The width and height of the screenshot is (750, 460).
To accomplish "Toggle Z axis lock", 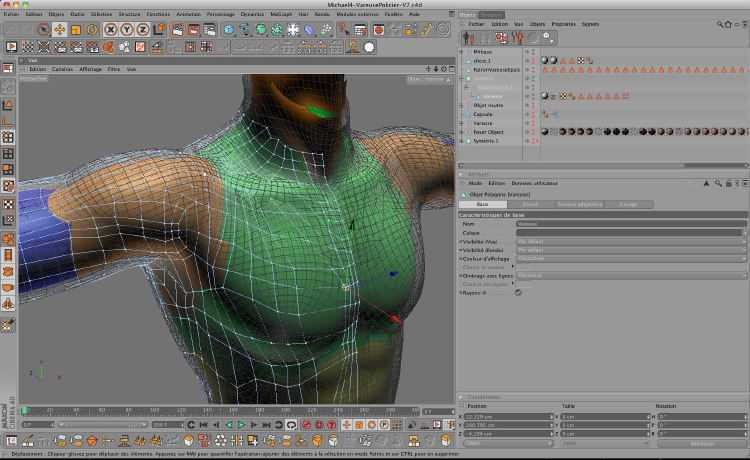I will [x=143, y=30].
